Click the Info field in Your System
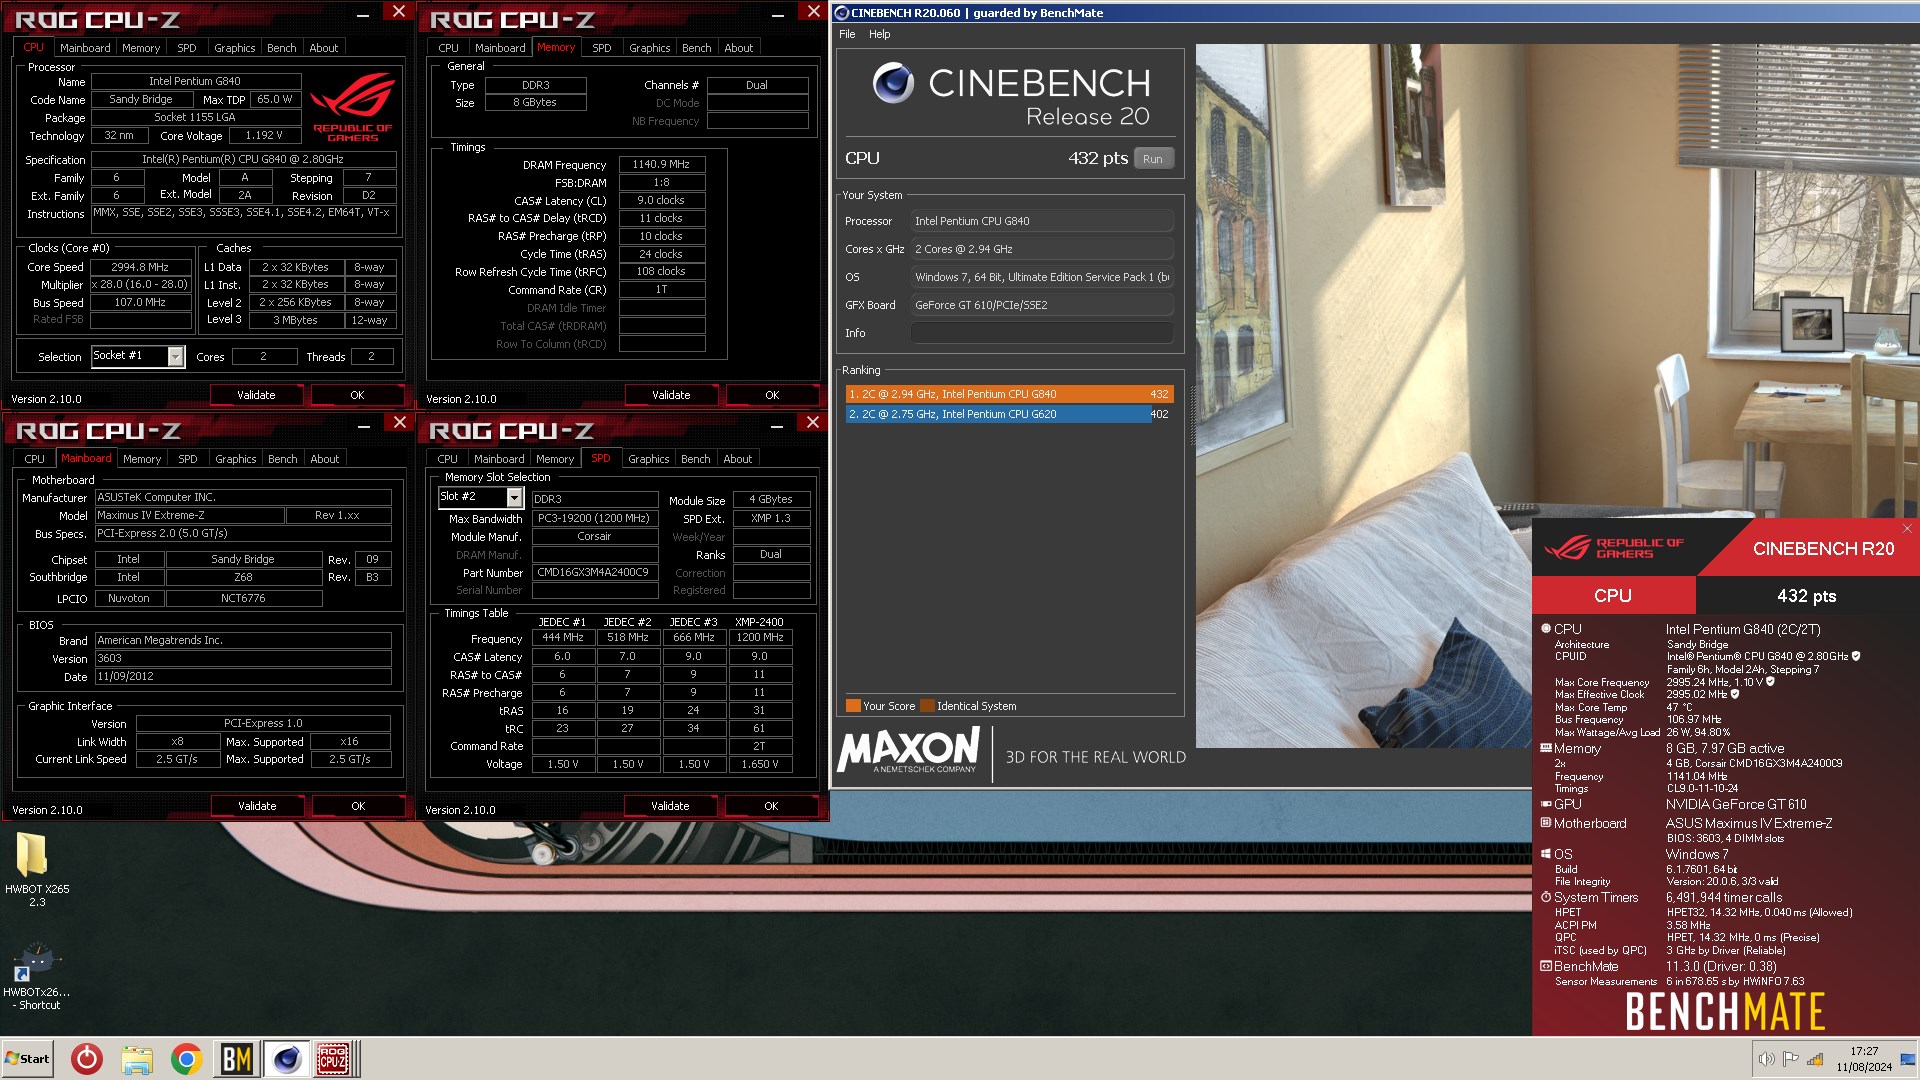The height and width of the screenshot is (1080, 1920). point(1041,333)
